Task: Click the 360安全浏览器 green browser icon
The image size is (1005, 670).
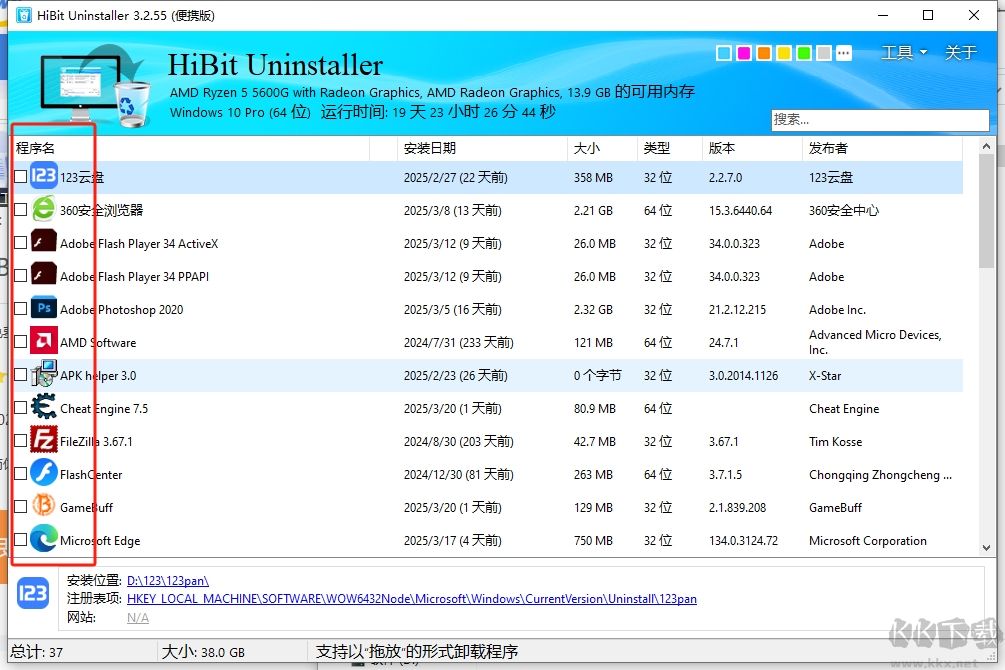Action: coord(42,210)
